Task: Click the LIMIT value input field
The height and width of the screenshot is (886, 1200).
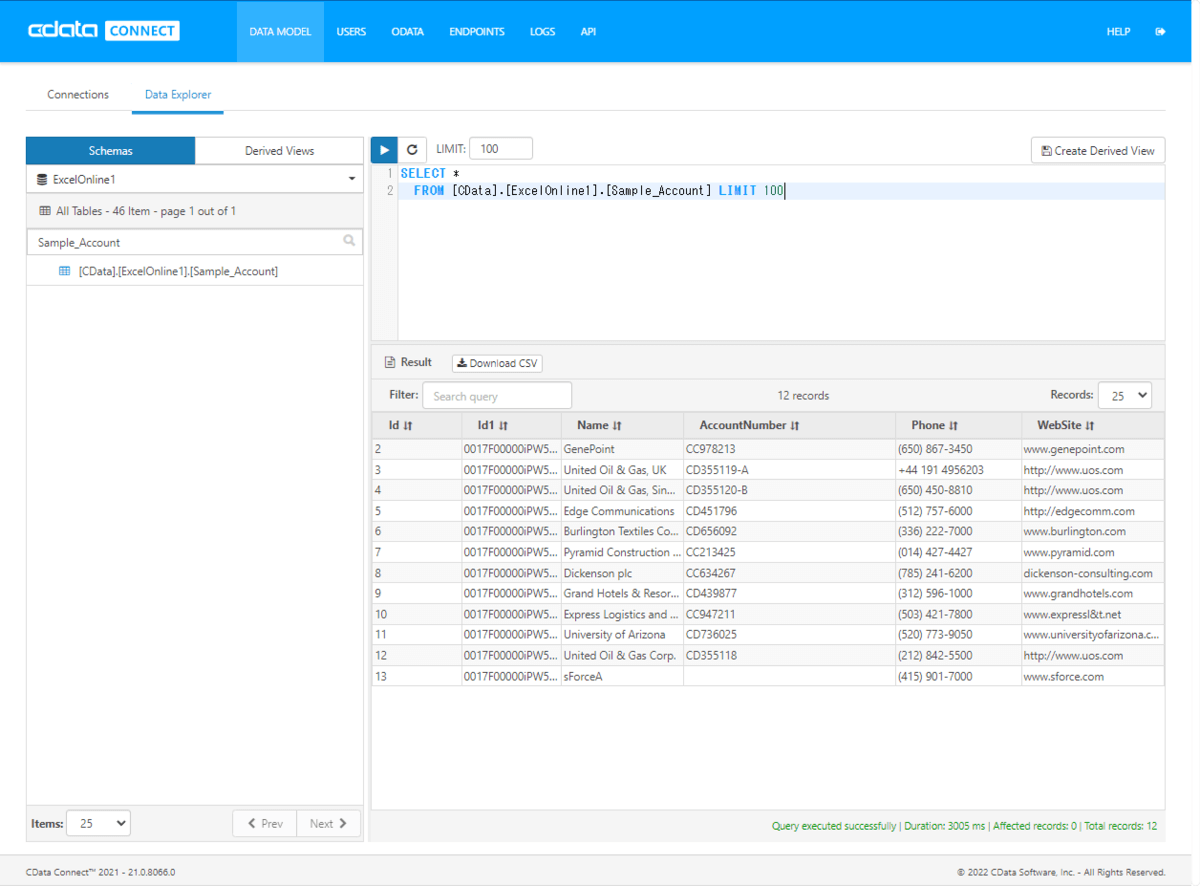Action: [500, 149]
